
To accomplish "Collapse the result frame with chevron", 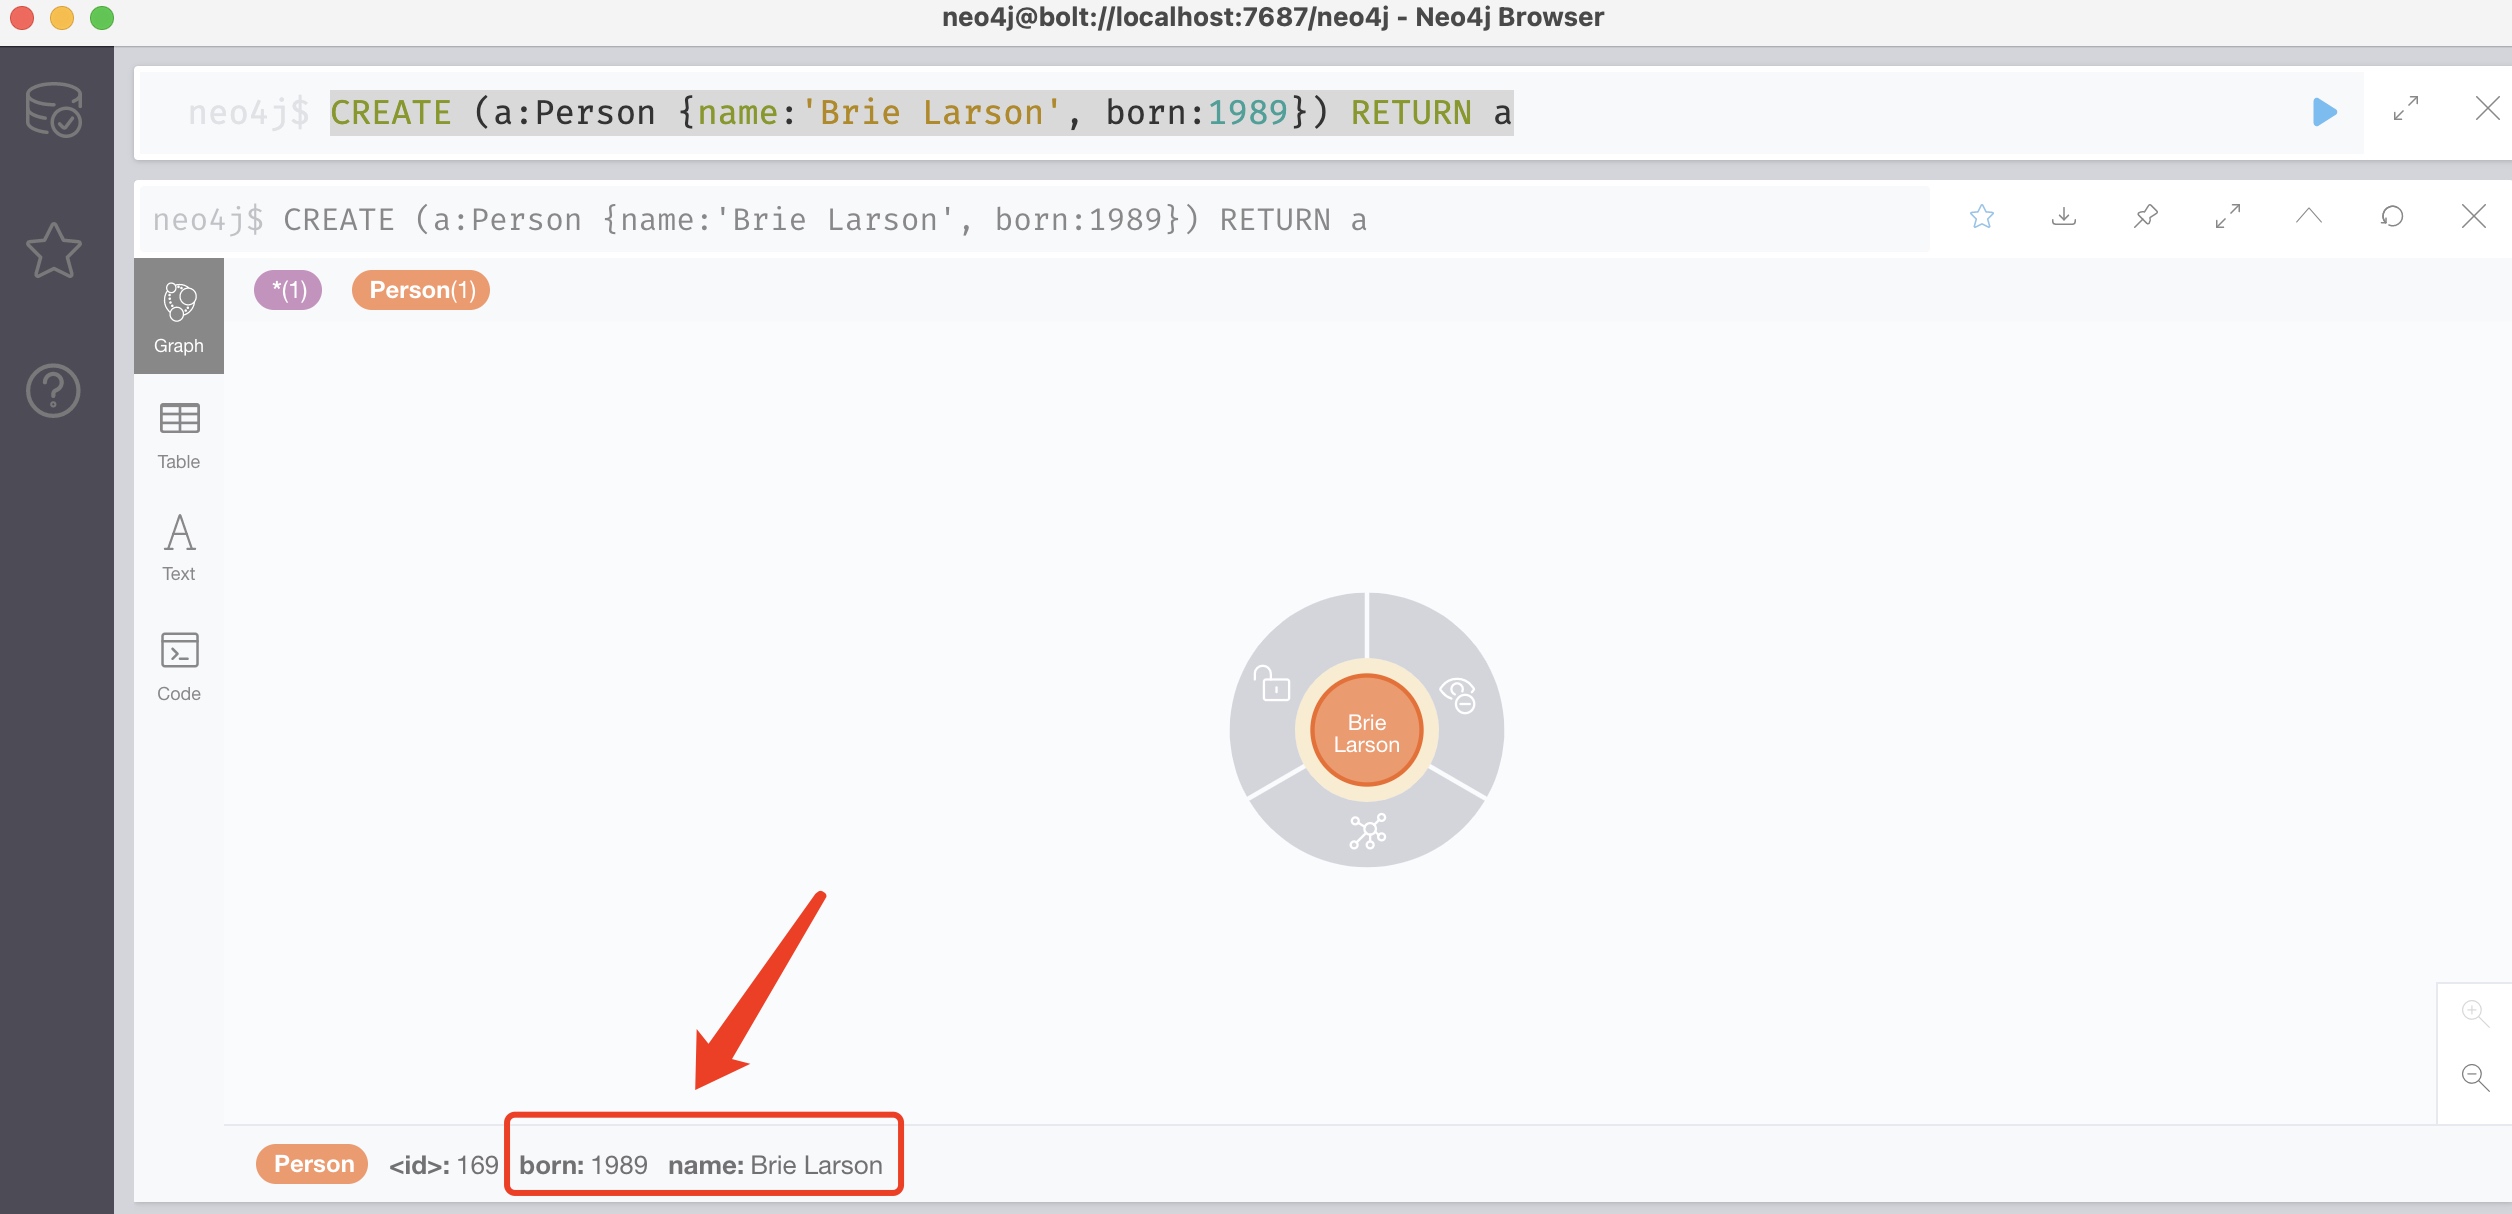I will click(x=2308, y=217).
